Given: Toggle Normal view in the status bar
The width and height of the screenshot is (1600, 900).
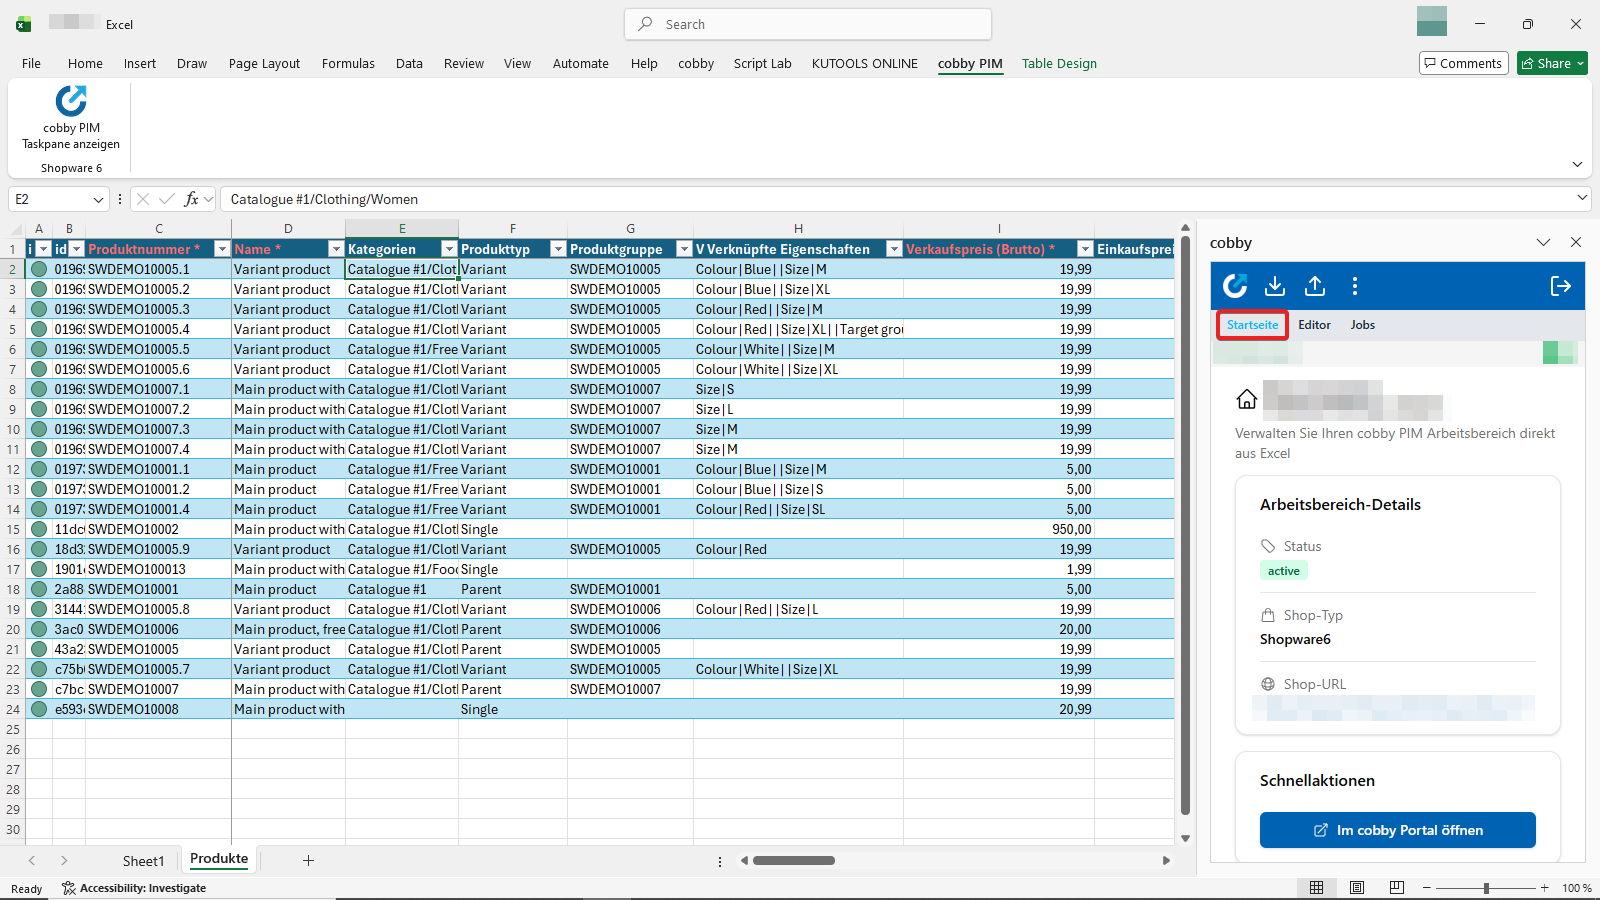Looking at the screenshot, I should click(1317, 887).
